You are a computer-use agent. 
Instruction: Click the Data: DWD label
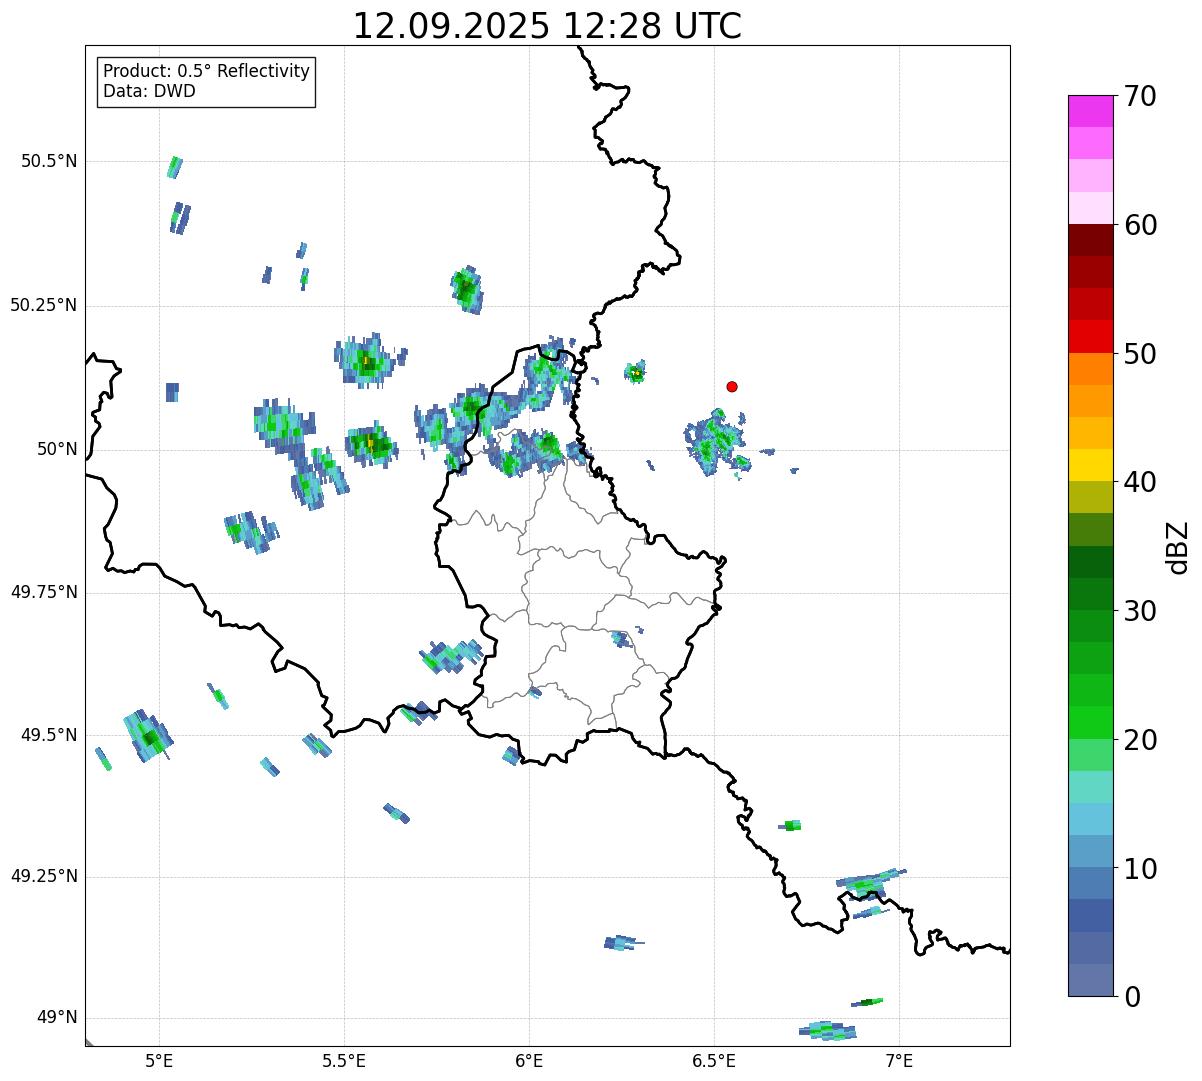click(x=149, y=91)
